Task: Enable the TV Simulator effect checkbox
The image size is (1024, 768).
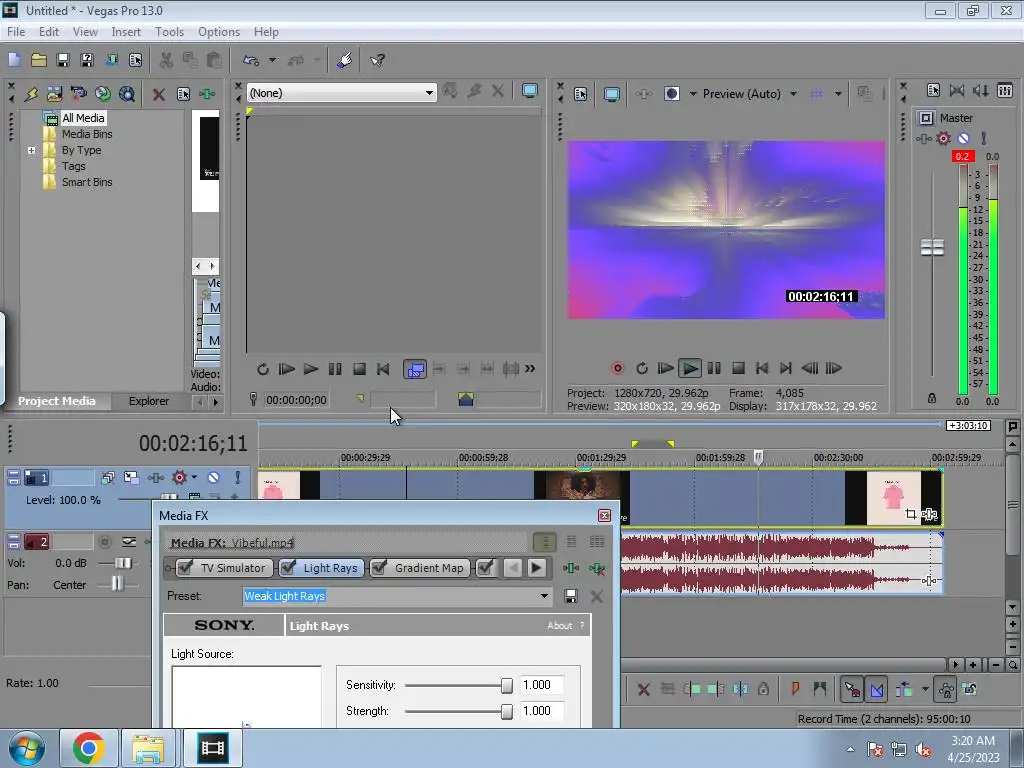Action: tap(185, 568)
